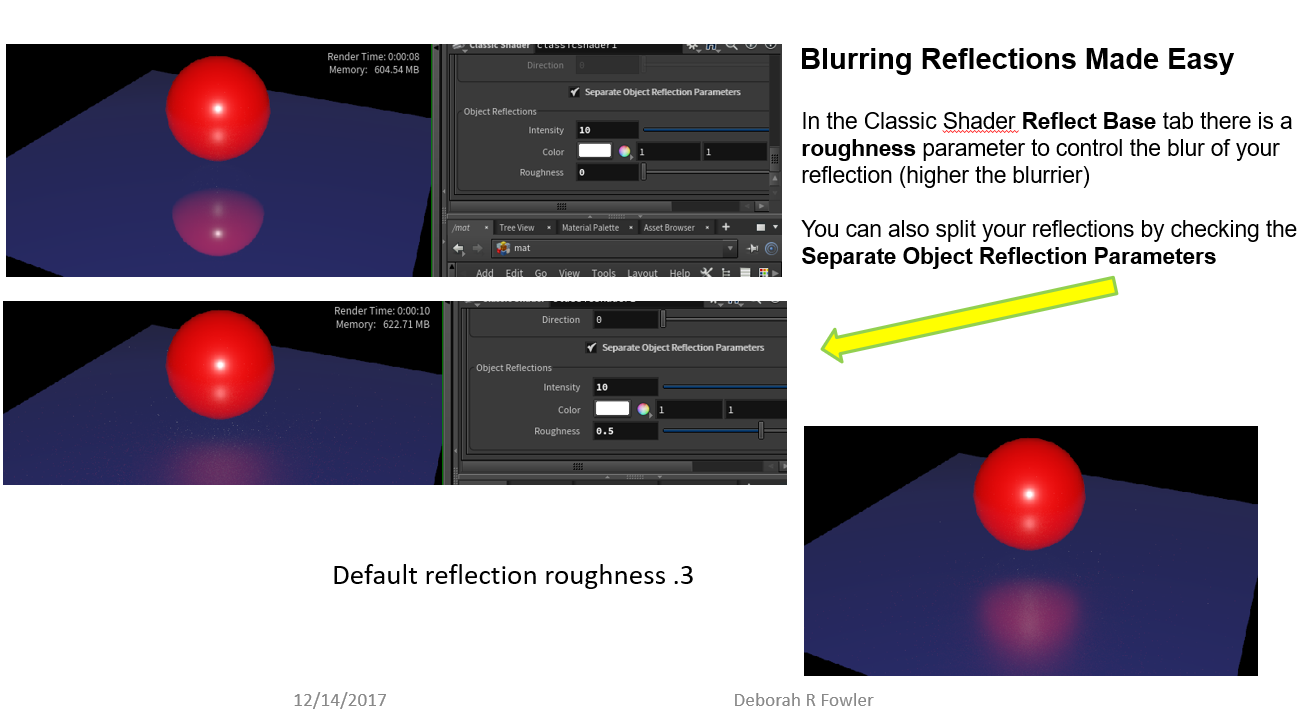Click the Roughness slider handle at 0.5
Viewport: 1311px width, 728px height.
tap(761, 431)
